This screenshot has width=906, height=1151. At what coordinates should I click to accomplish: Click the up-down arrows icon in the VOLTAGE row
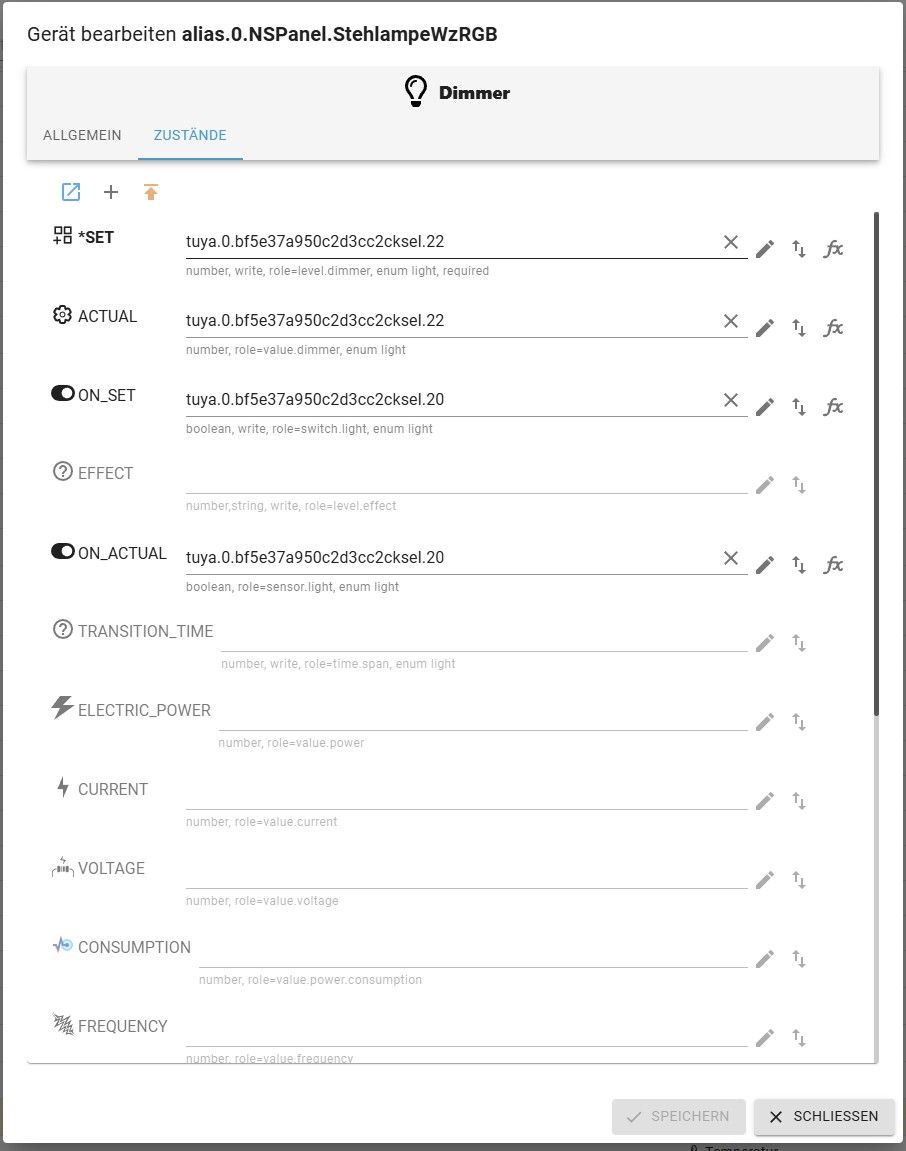click(x=799, y=880)
